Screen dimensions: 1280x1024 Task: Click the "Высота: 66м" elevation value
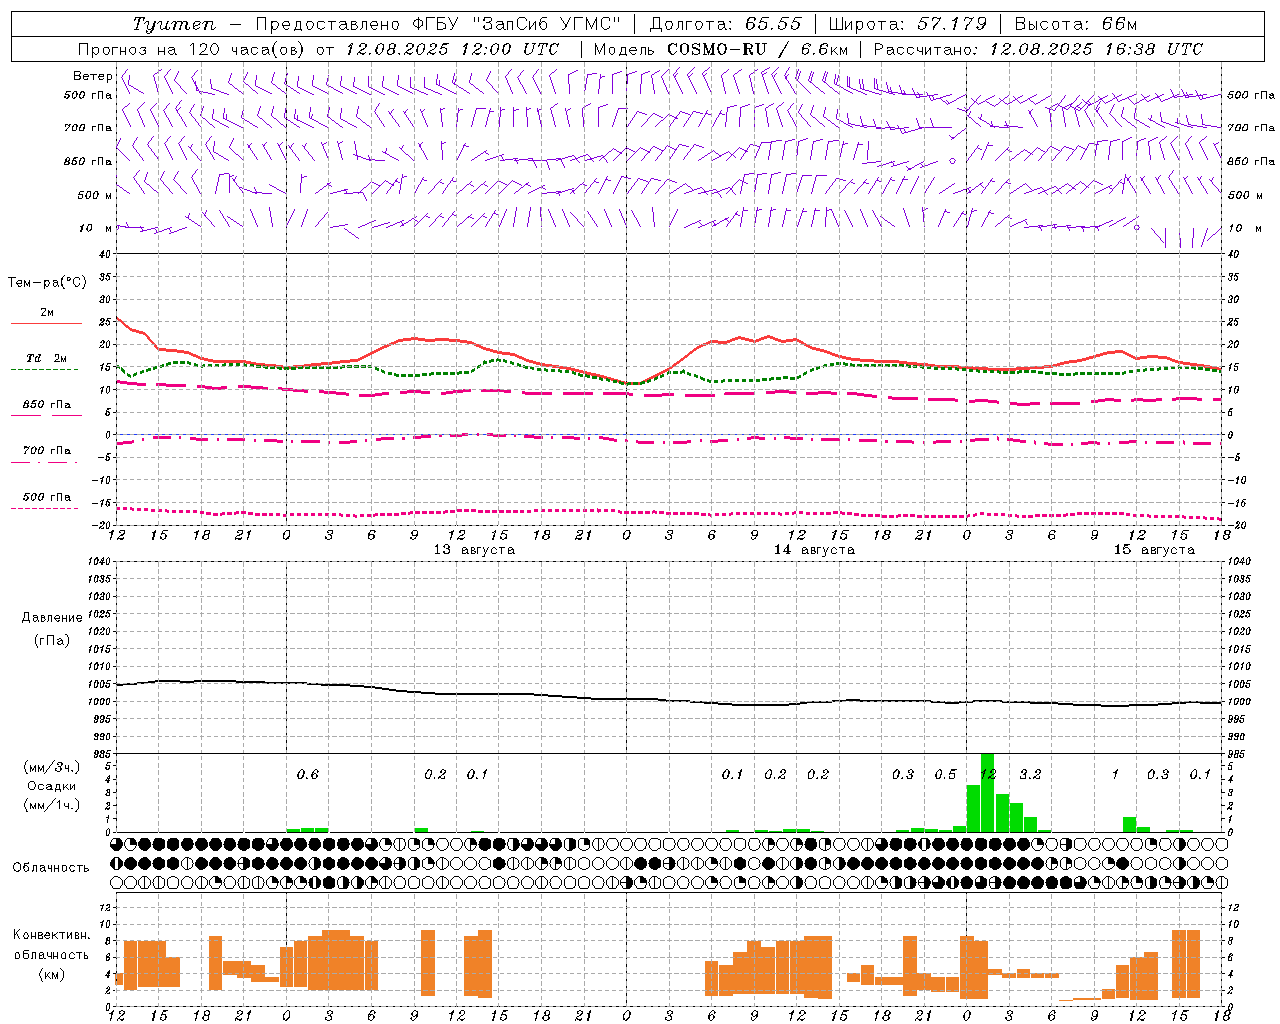pyautogui.click(x=1076, y=24)
